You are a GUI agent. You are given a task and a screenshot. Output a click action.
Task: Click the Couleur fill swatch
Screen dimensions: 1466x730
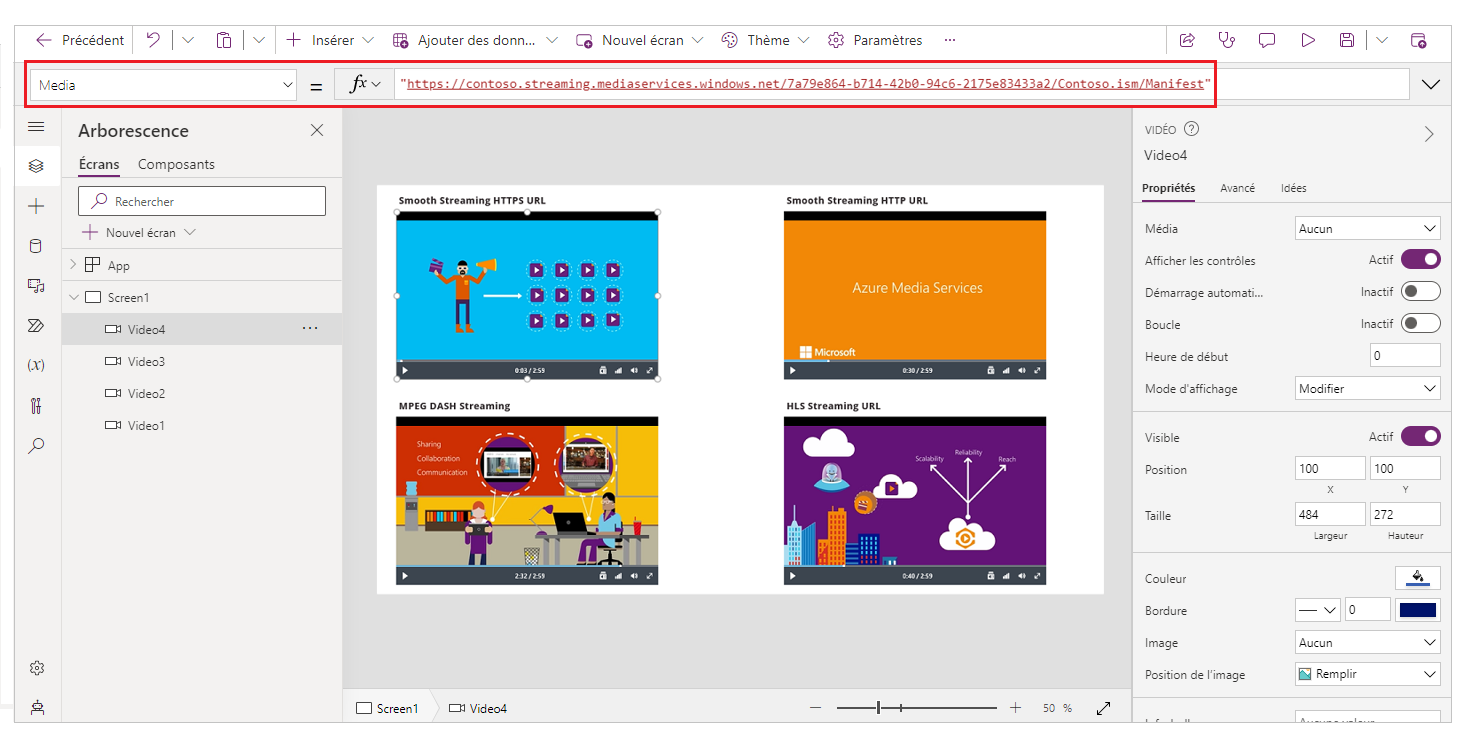click(1418, 578)
